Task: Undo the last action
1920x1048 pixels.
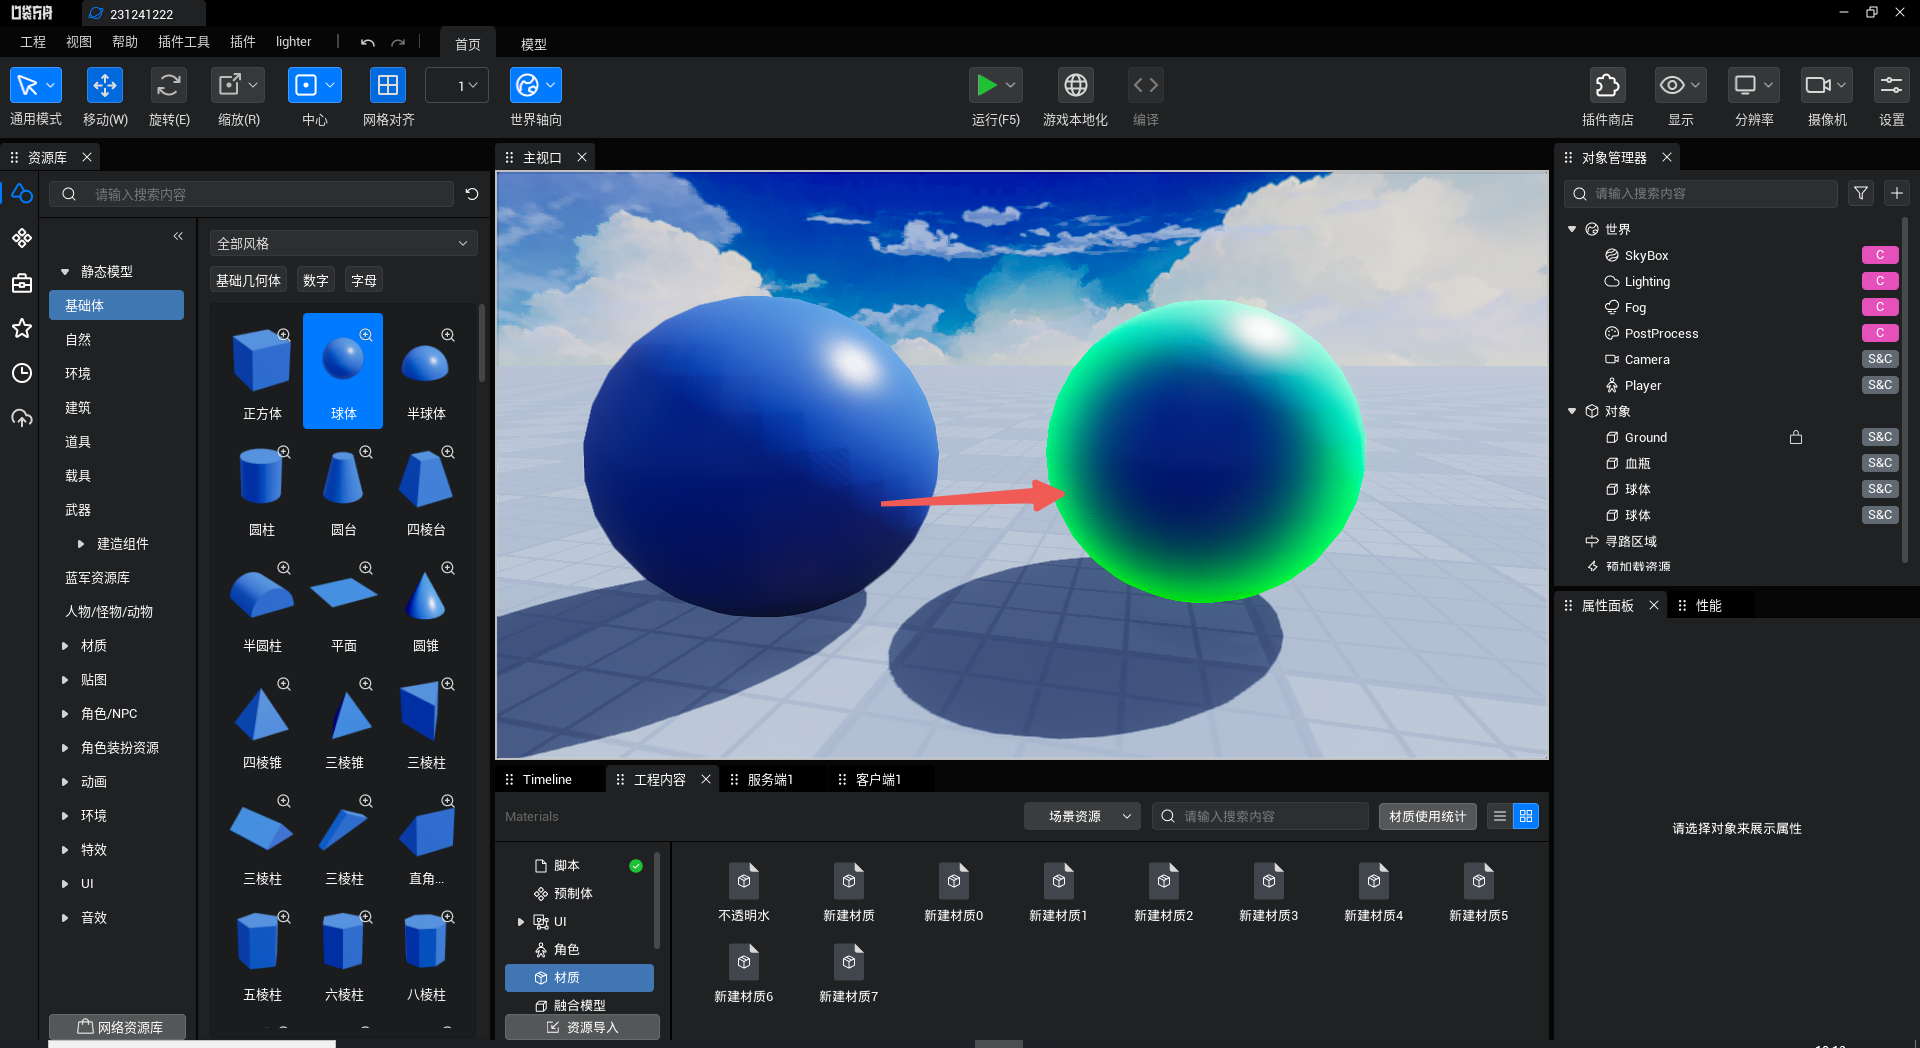Action: coord(368,43)
